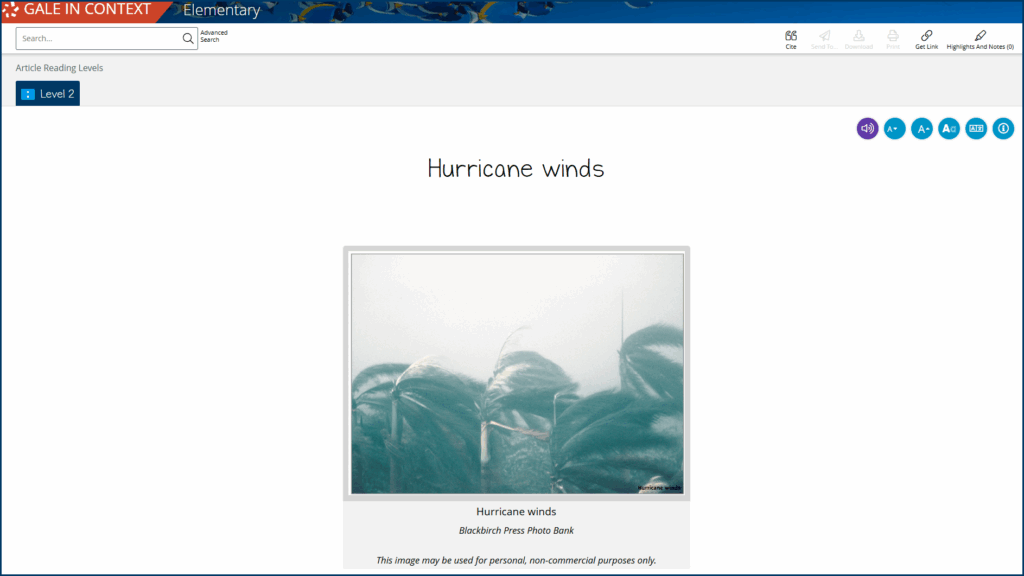Go home via Gale In Context logo
Viewport: 1024px width, 576px height.
tap(78, 10)
